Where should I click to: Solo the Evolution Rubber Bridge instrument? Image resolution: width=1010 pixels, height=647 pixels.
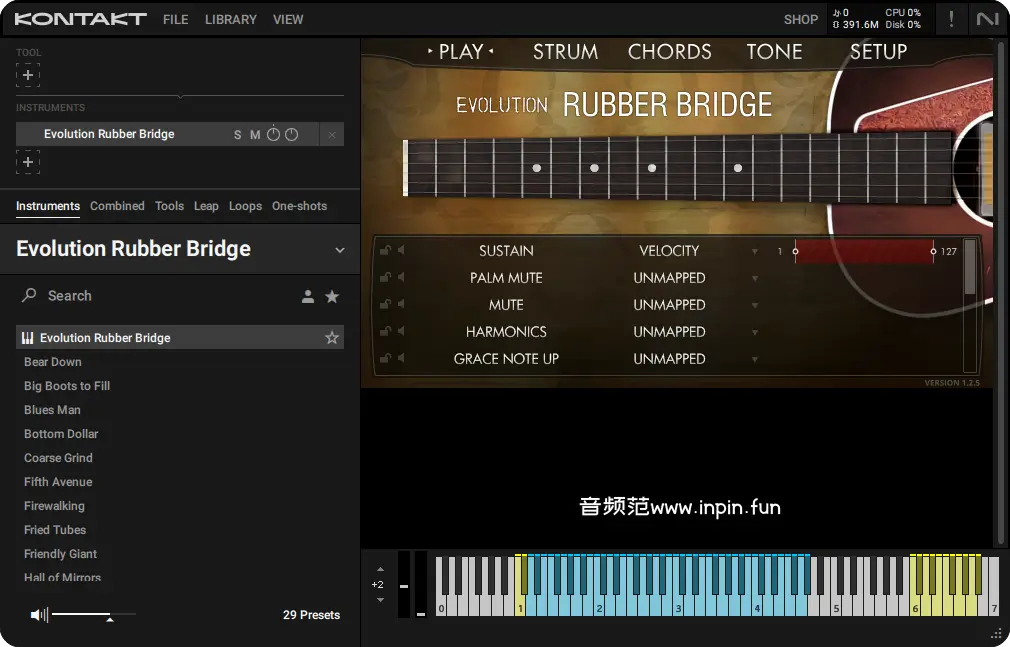(237, 135)
